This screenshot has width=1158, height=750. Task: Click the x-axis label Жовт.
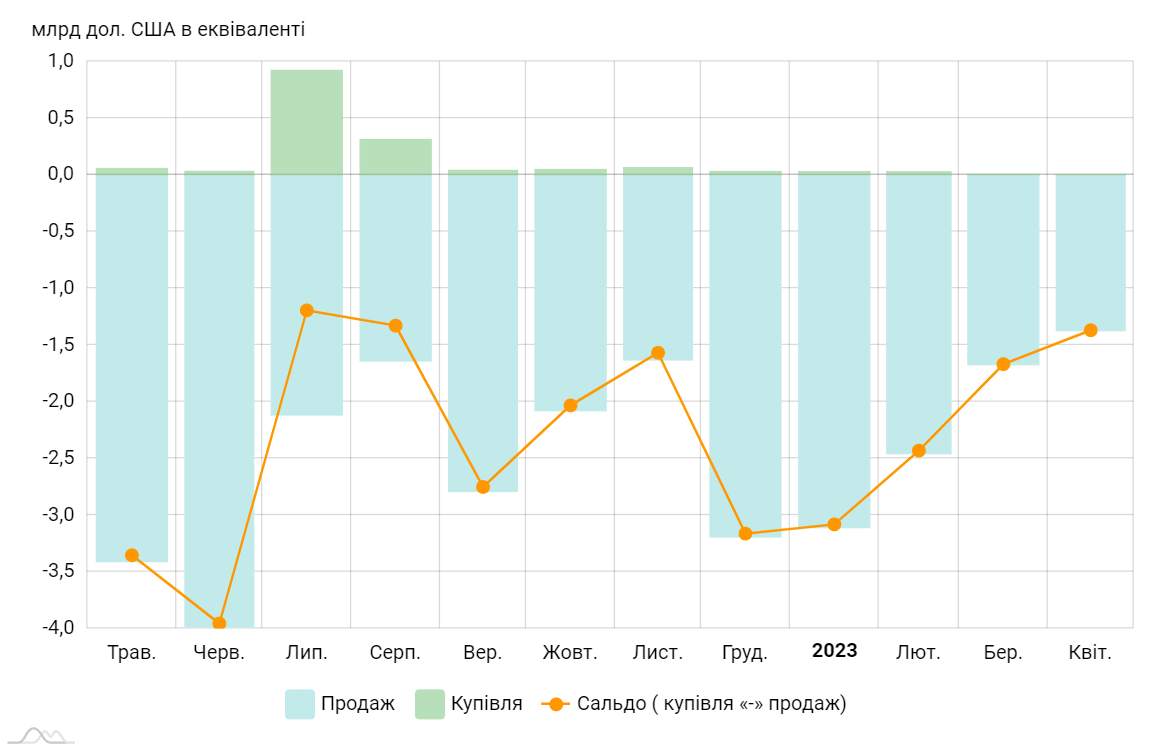coord(570,653)
